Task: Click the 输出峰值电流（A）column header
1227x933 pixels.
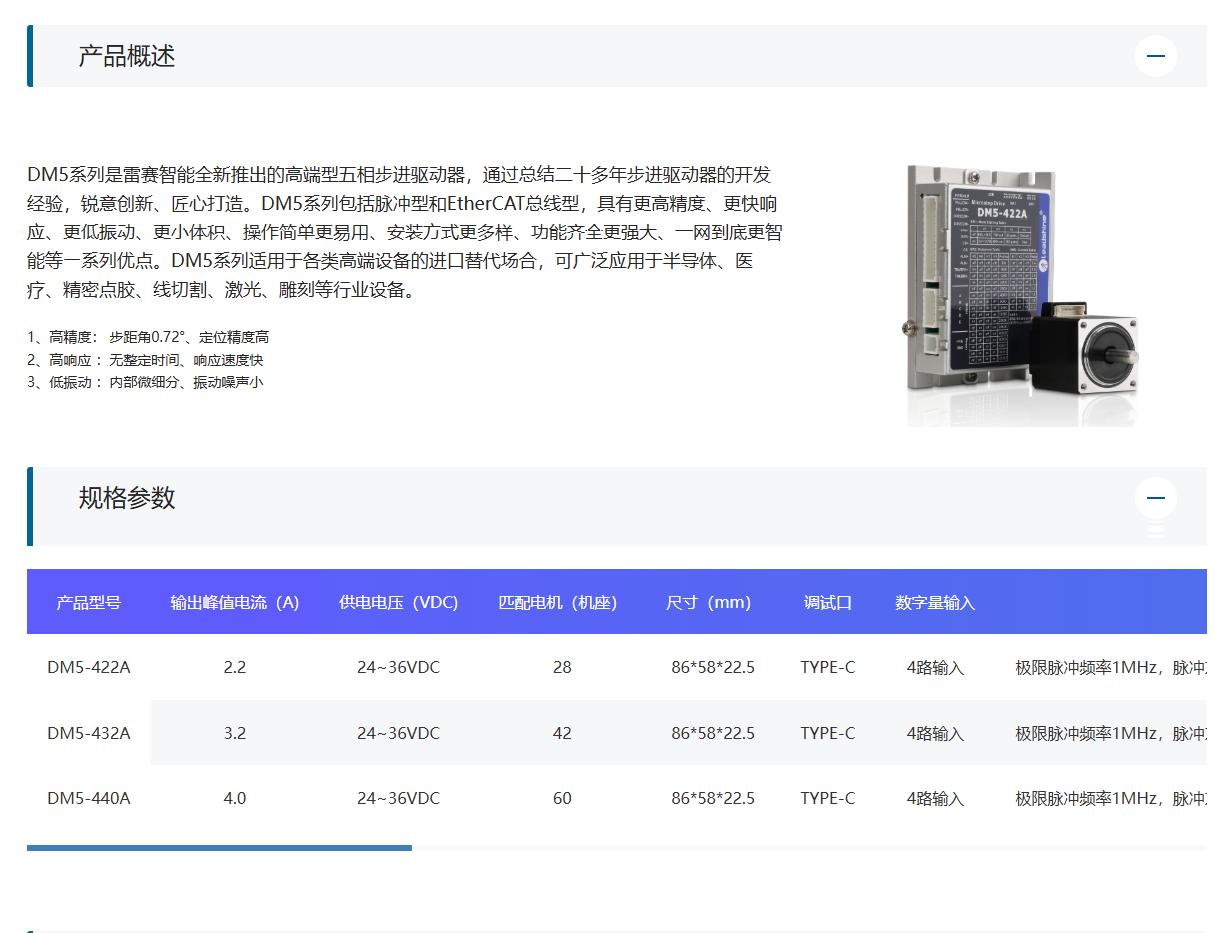Action: point(236,602)
